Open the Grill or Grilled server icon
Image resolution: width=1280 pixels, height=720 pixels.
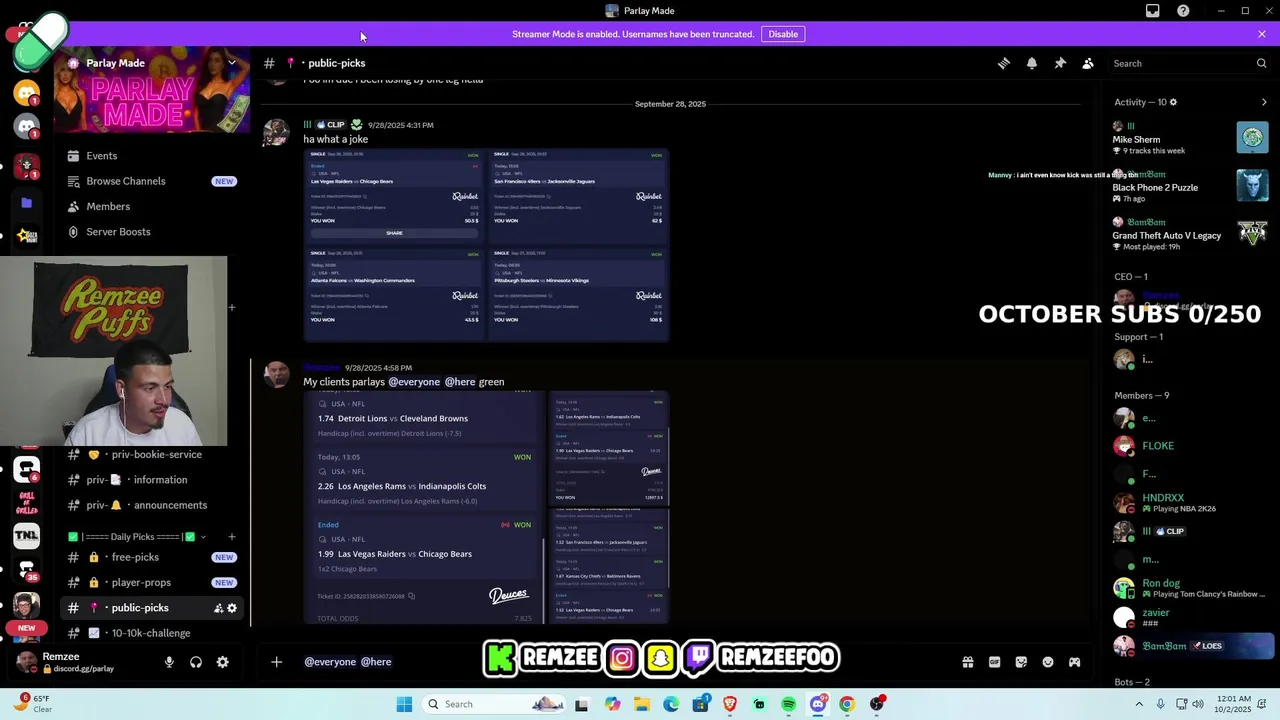tap(27, 503)
